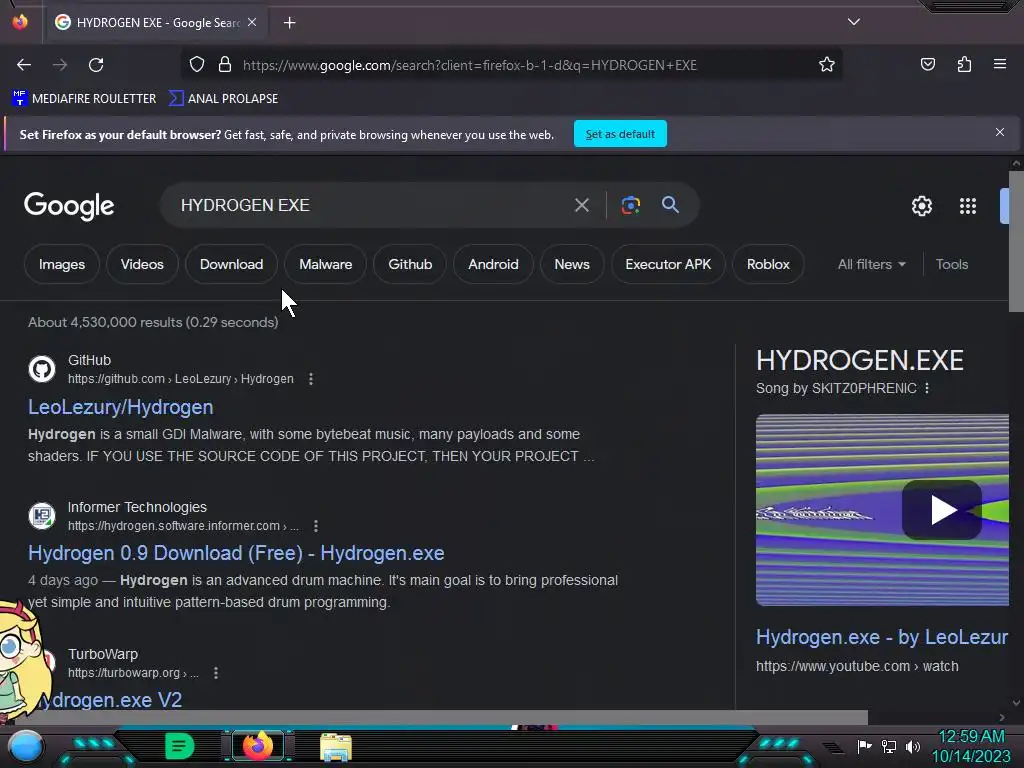1024x768 pixels.
Task: Click the padlock site security icon
Action: [225, 65]
